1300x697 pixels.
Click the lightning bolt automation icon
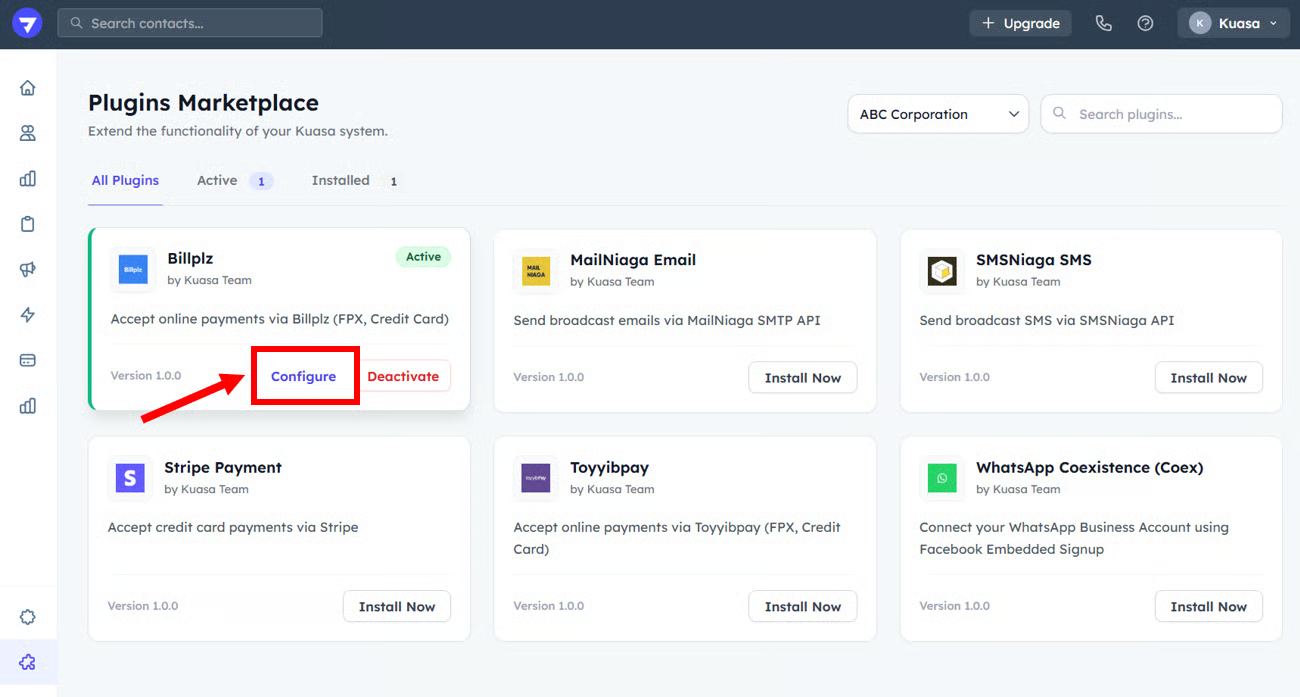pyautogui.click(x=28, y=315)
